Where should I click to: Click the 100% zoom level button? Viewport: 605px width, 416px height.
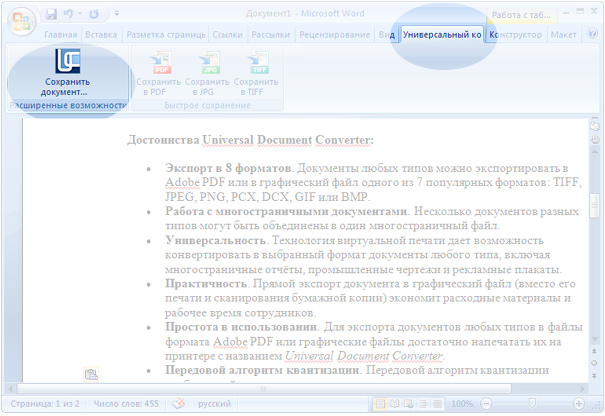[462, 404]
